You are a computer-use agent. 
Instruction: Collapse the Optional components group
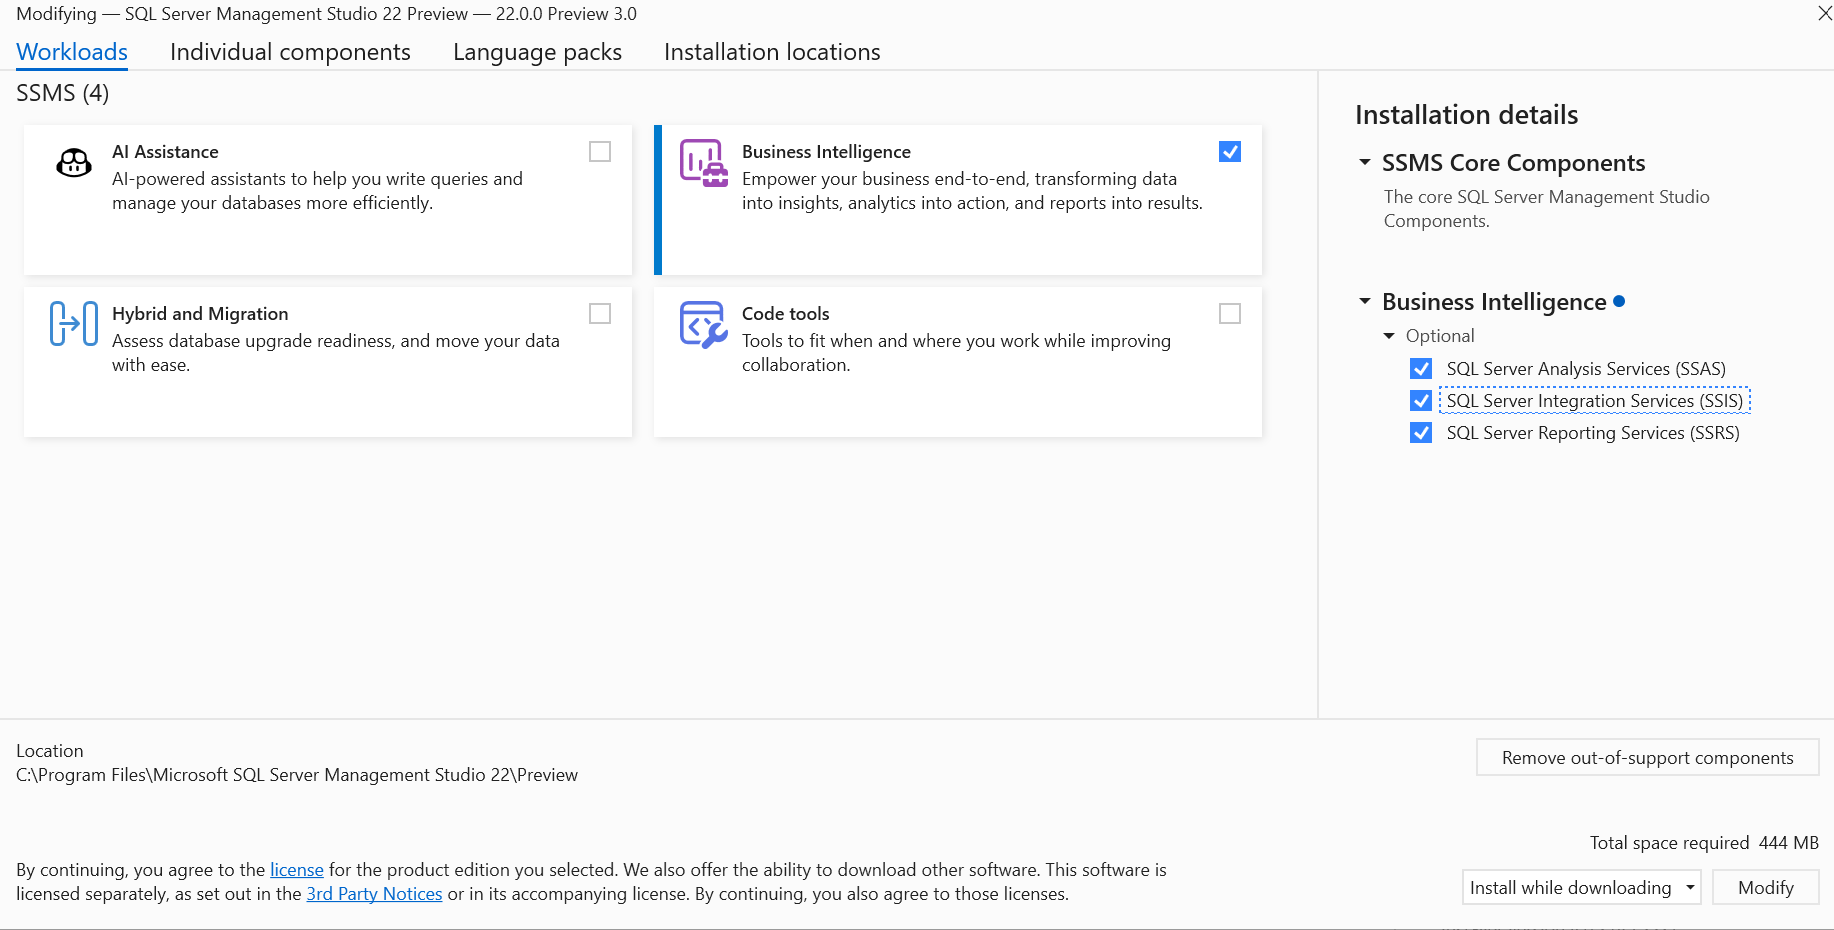(1389, 335)
